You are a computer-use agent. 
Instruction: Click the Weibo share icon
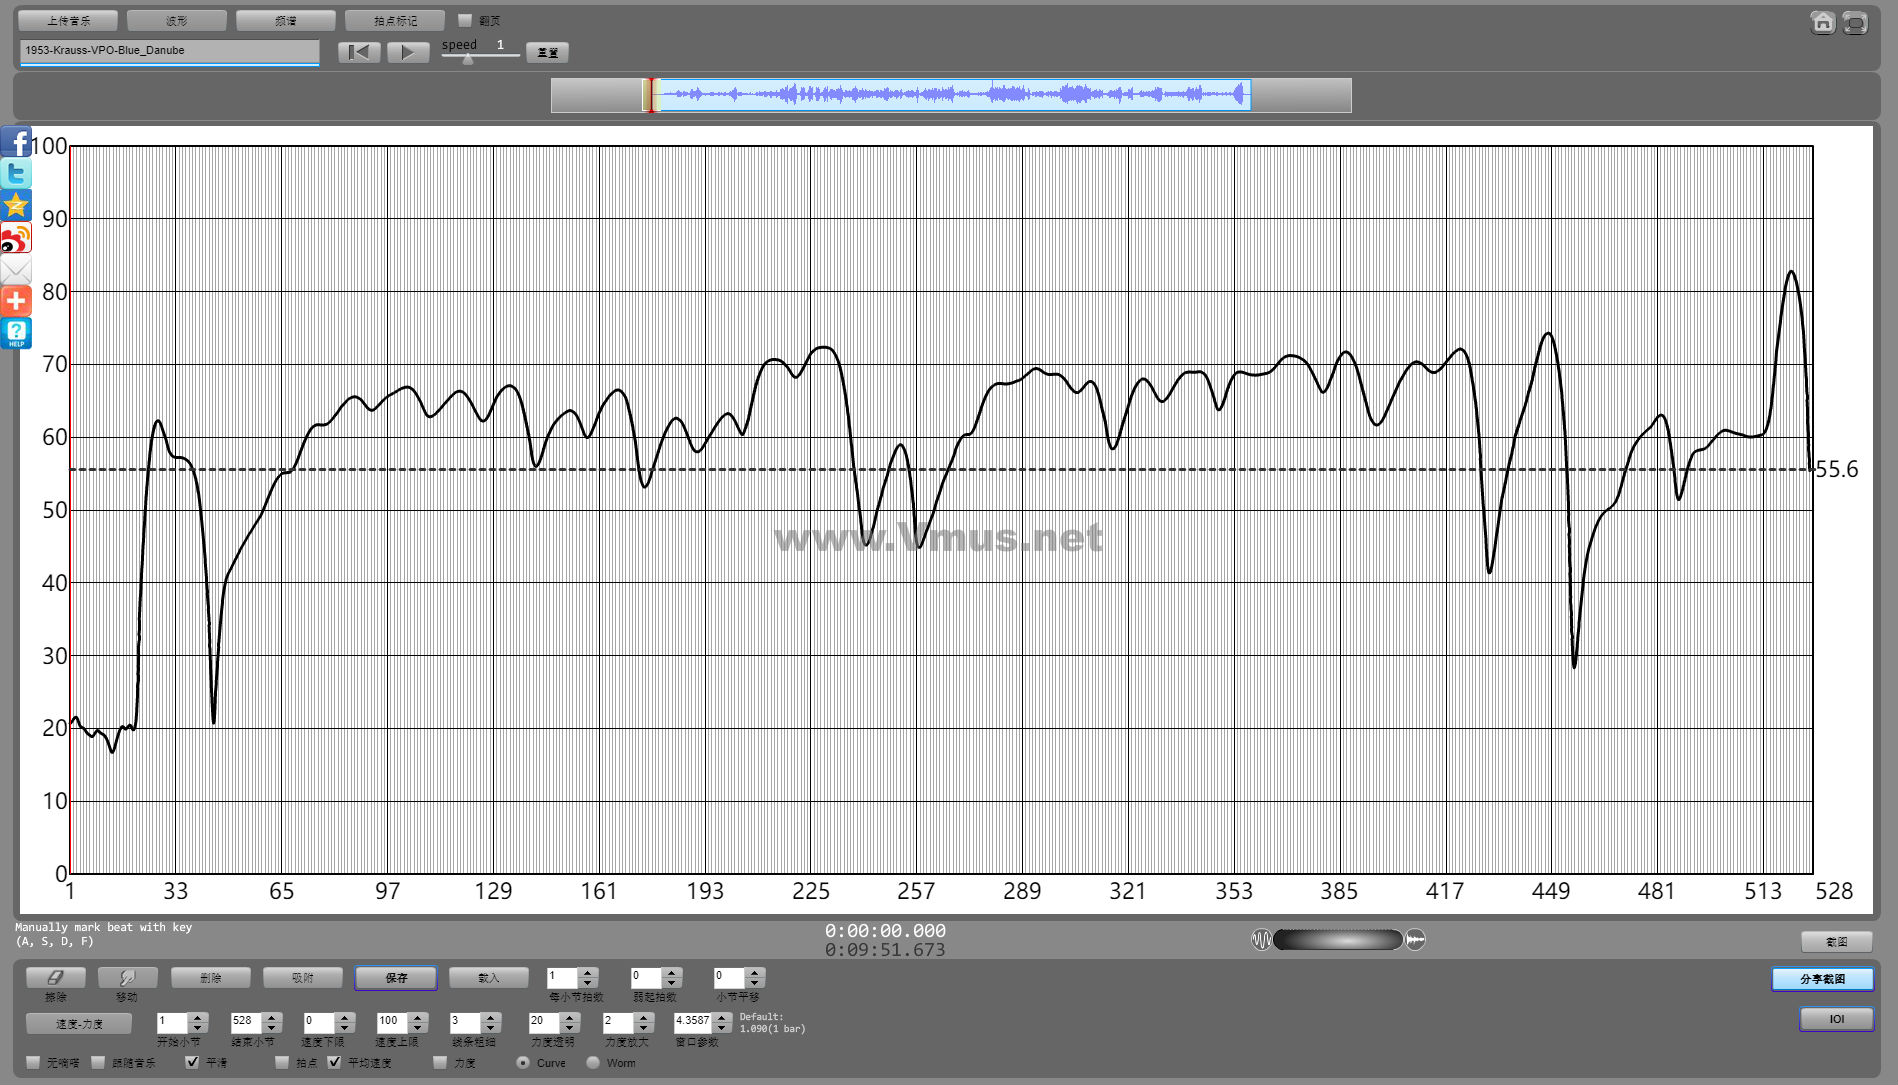(16, 238)
